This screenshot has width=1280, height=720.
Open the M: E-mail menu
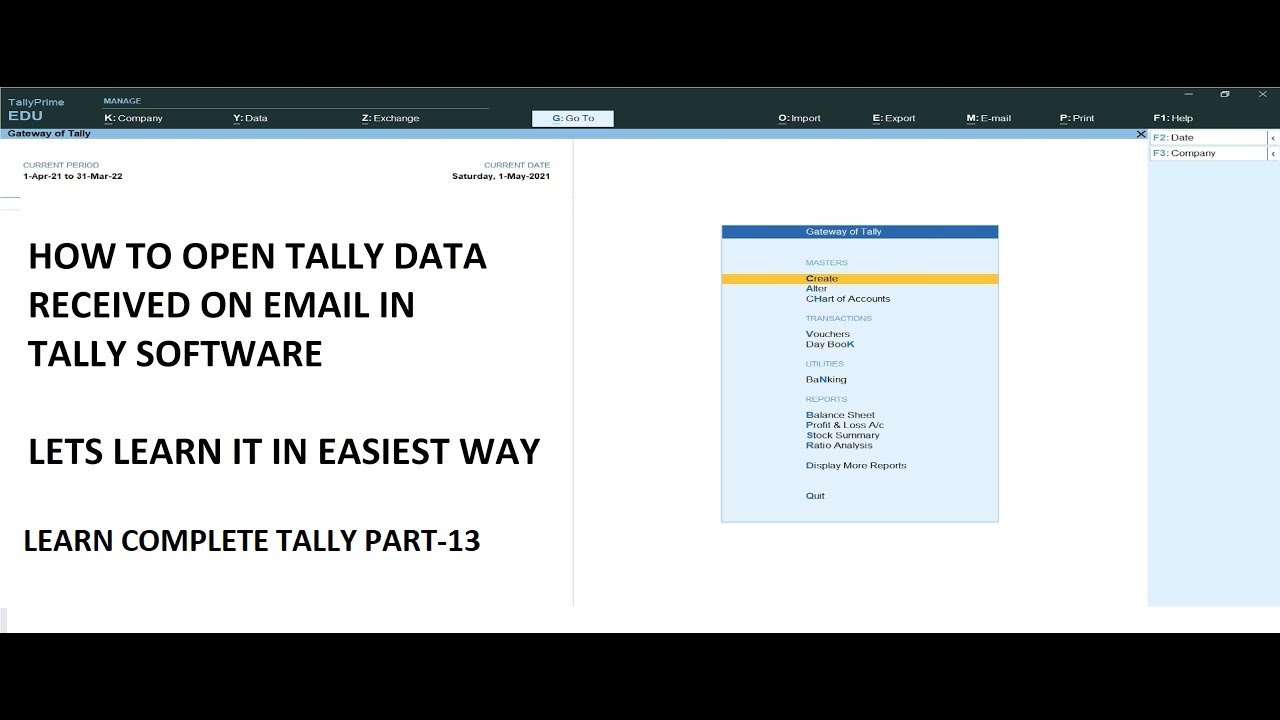coord(989,118)
